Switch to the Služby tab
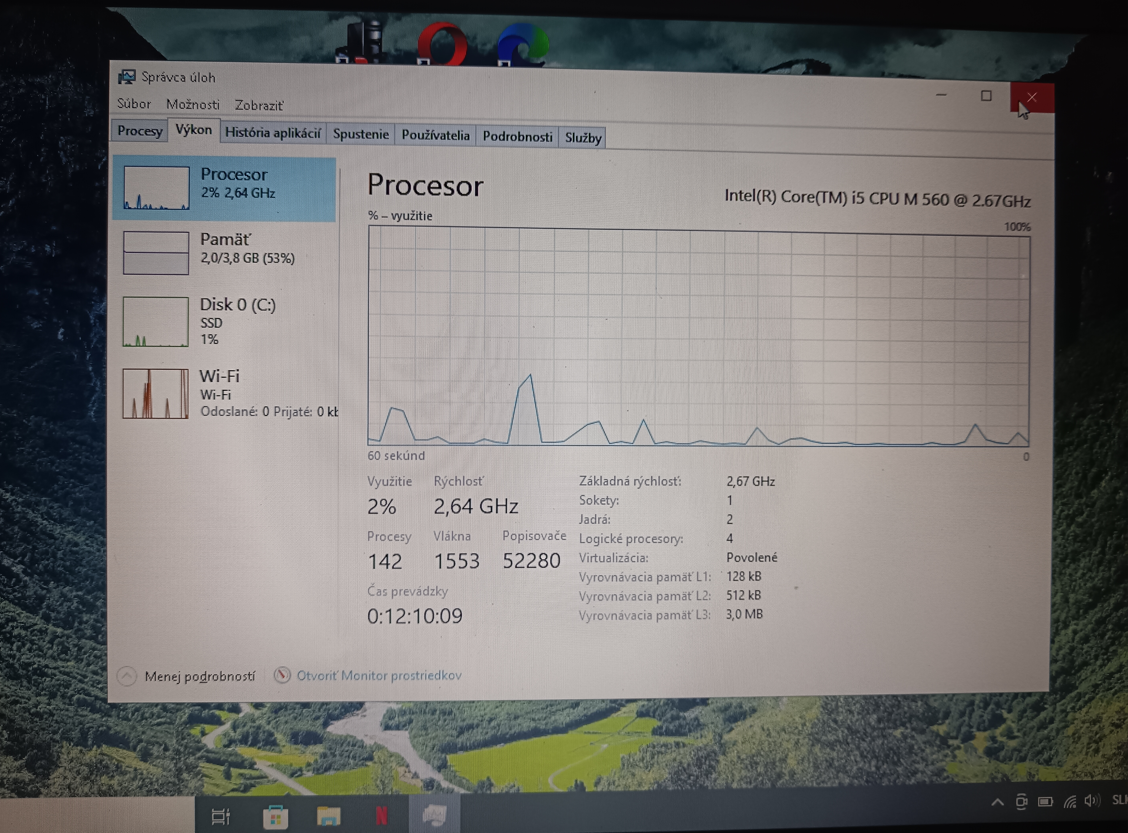Screen dimensions: 1128x833 (x=582, y=137)
